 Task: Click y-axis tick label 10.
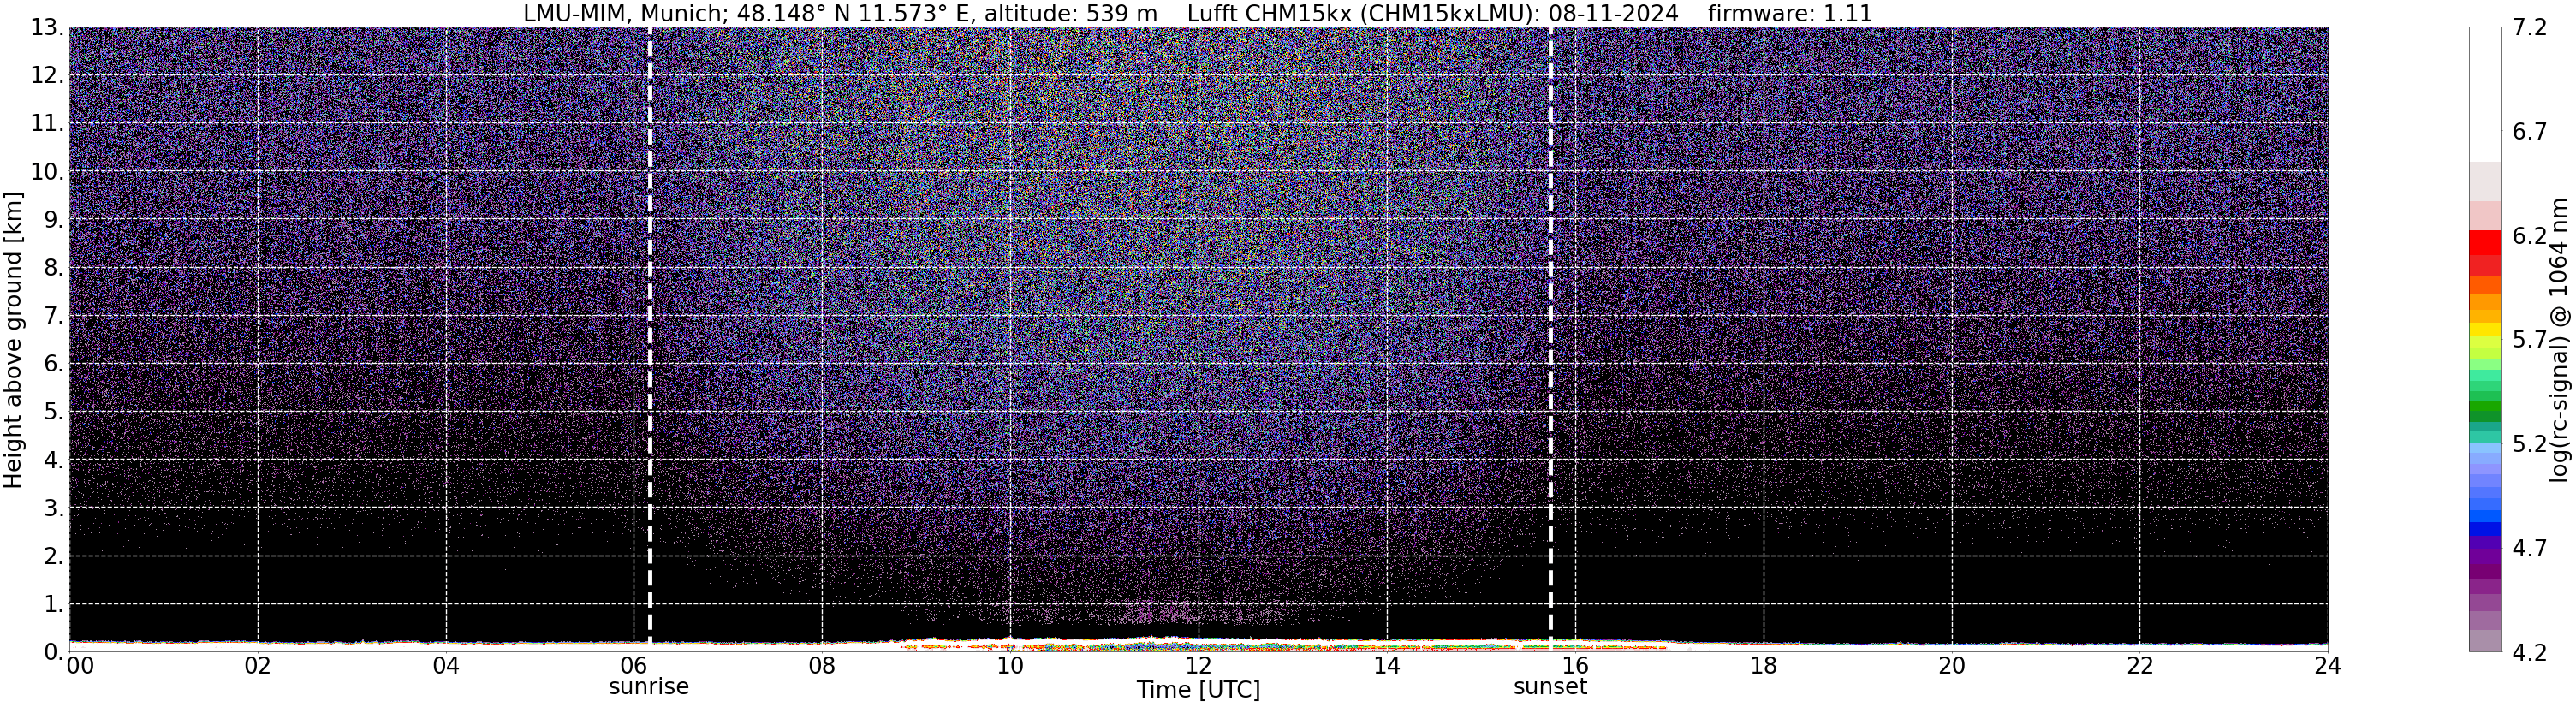[47, 172]
